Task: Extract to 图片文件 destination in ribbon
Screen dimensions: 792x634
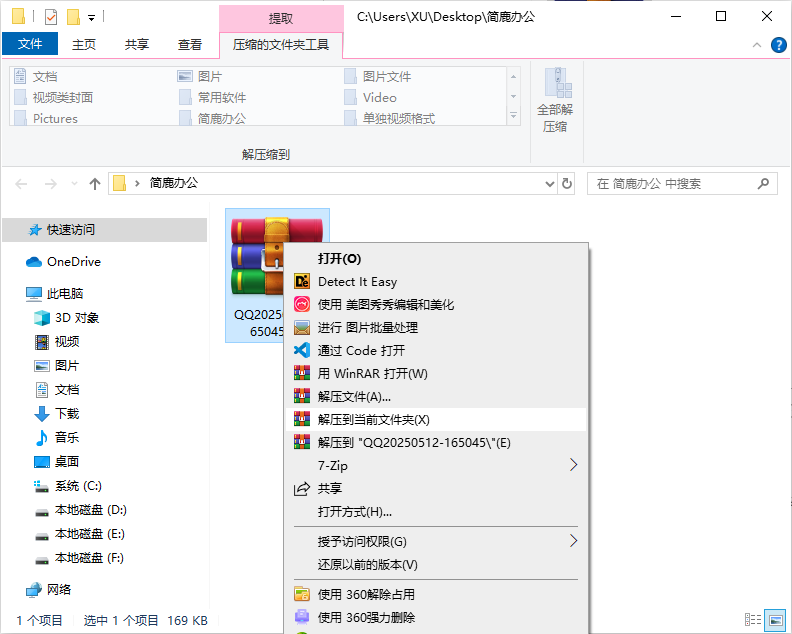Action: click(378, 76)
